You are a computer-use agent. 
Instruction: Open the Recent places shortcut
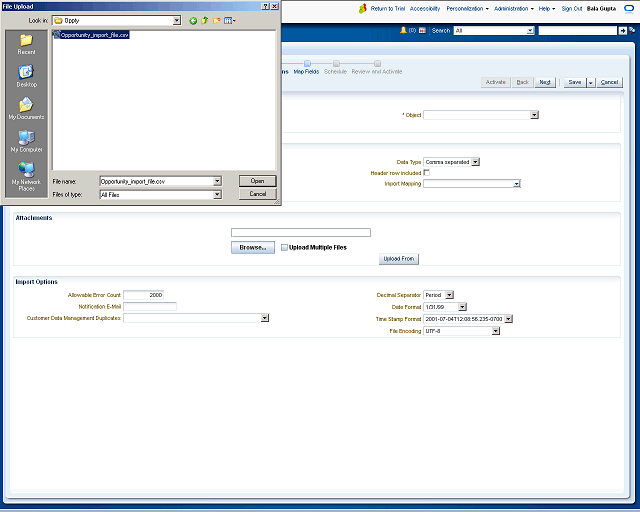click(26, 44)
